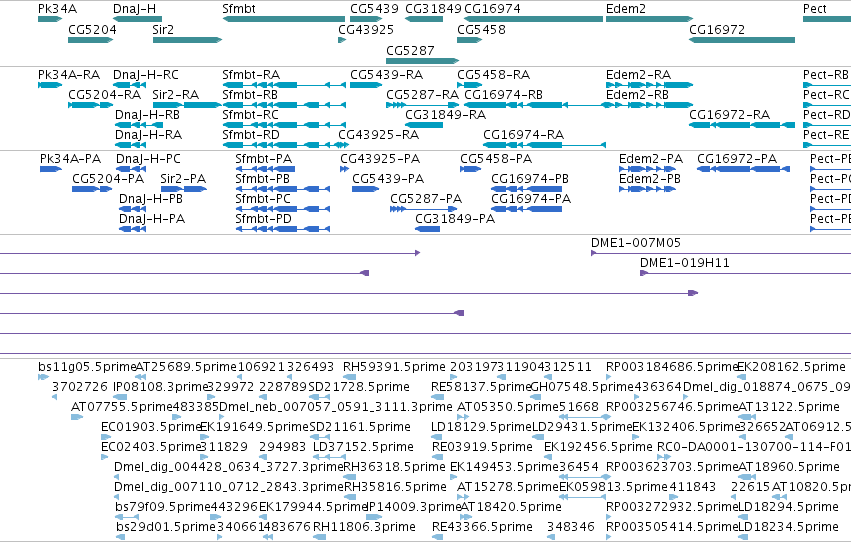Select EST SD21728.5prime
Viewport: 851px width, 542px height.
click(319, 397)
